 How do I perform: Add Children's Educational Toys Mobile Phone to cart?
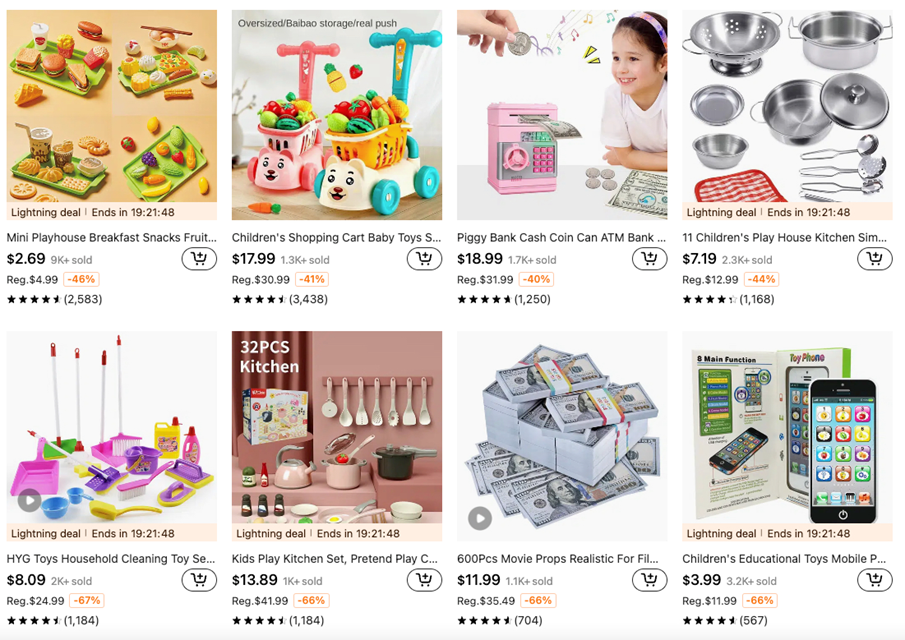pos(874,580)
